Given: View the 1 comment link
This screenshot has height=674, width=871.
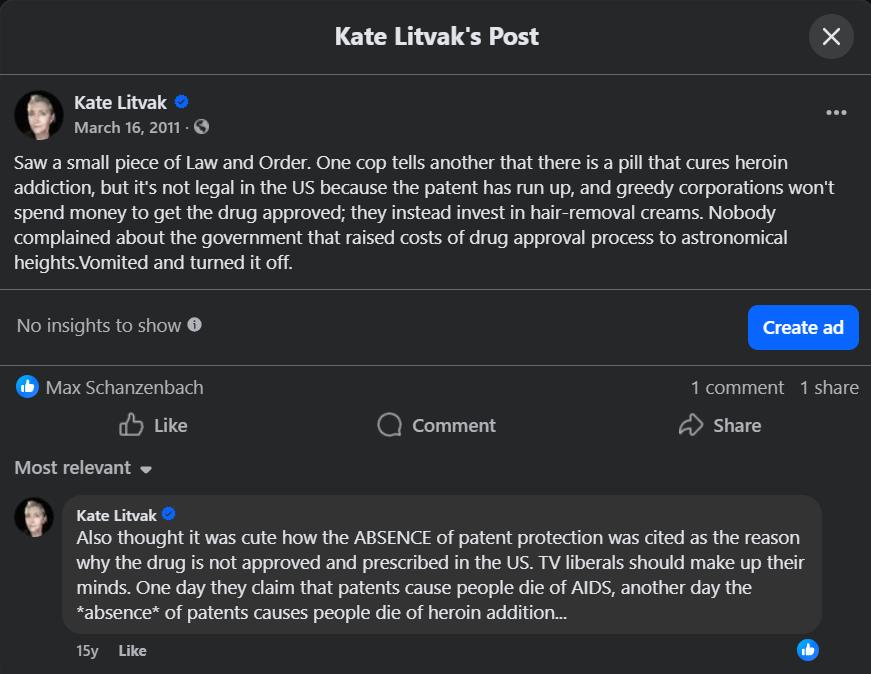Looking at the screenshot, I should (x=739, y=387).
